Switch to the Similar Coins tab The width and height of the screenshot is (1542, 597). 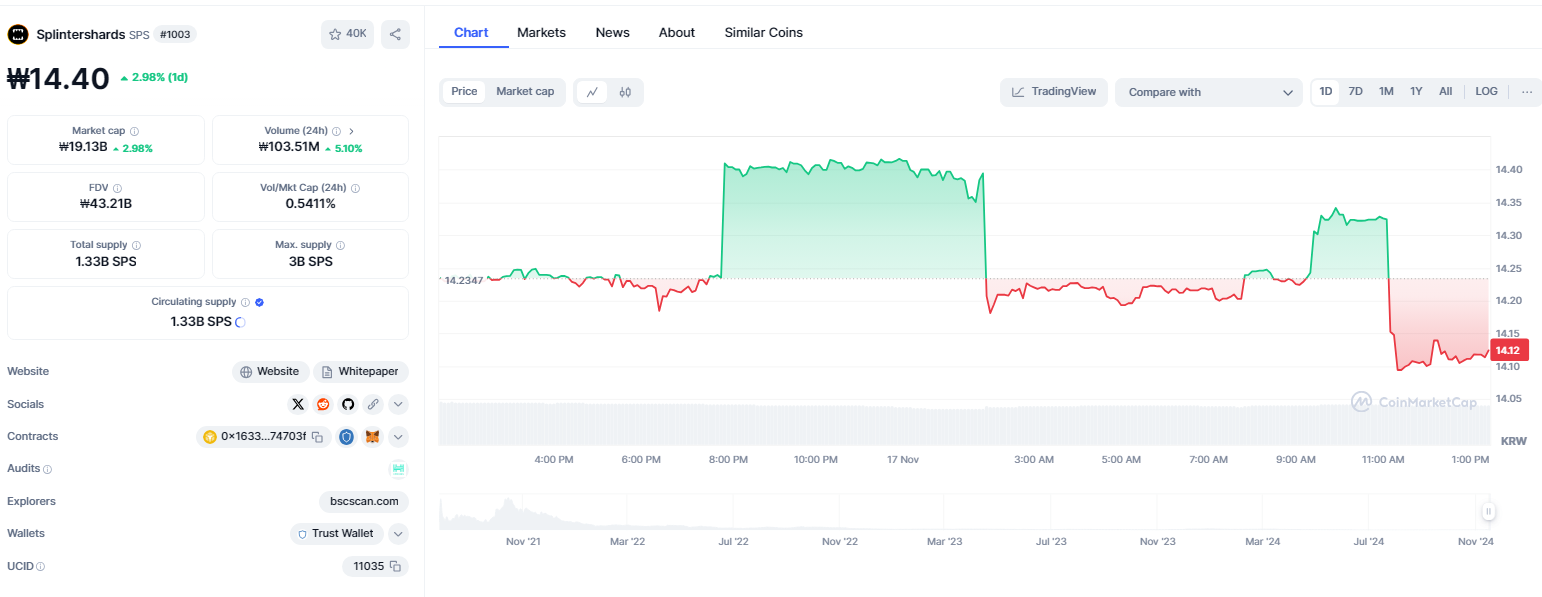pyautogui.click(x=764, y=32)
